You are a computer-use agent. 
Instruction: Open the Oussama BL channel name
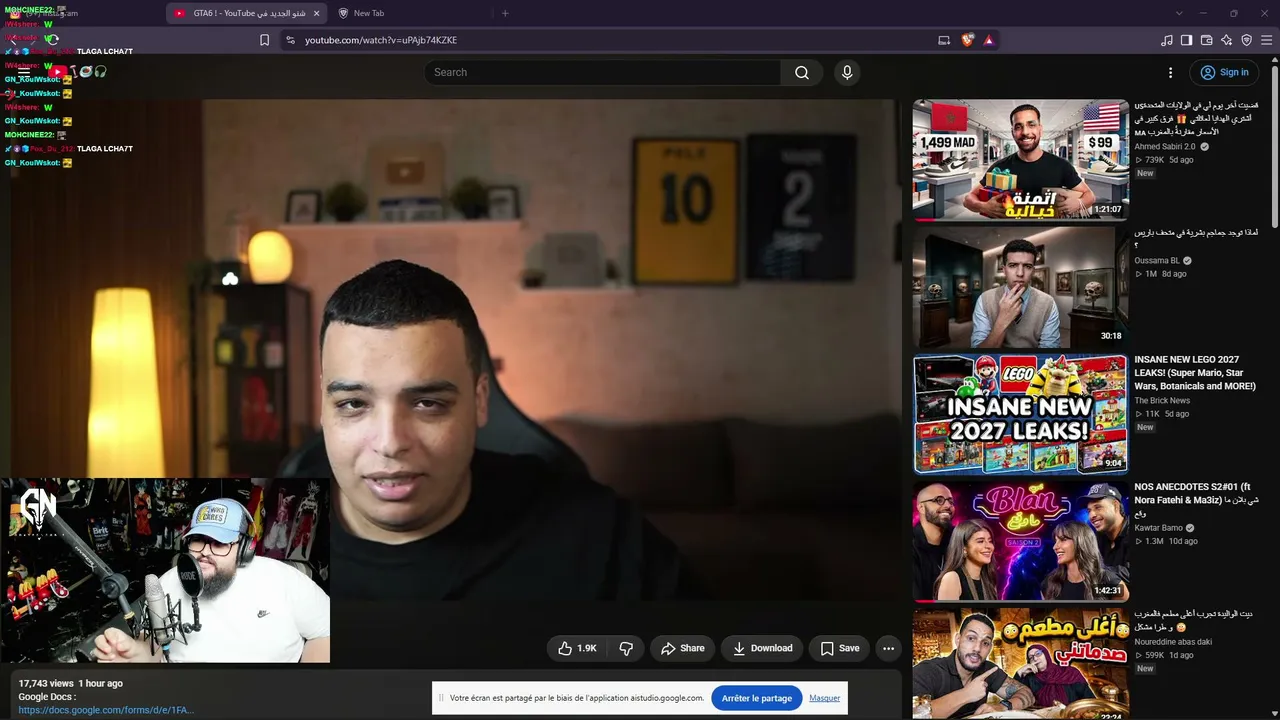(1157, 261)
